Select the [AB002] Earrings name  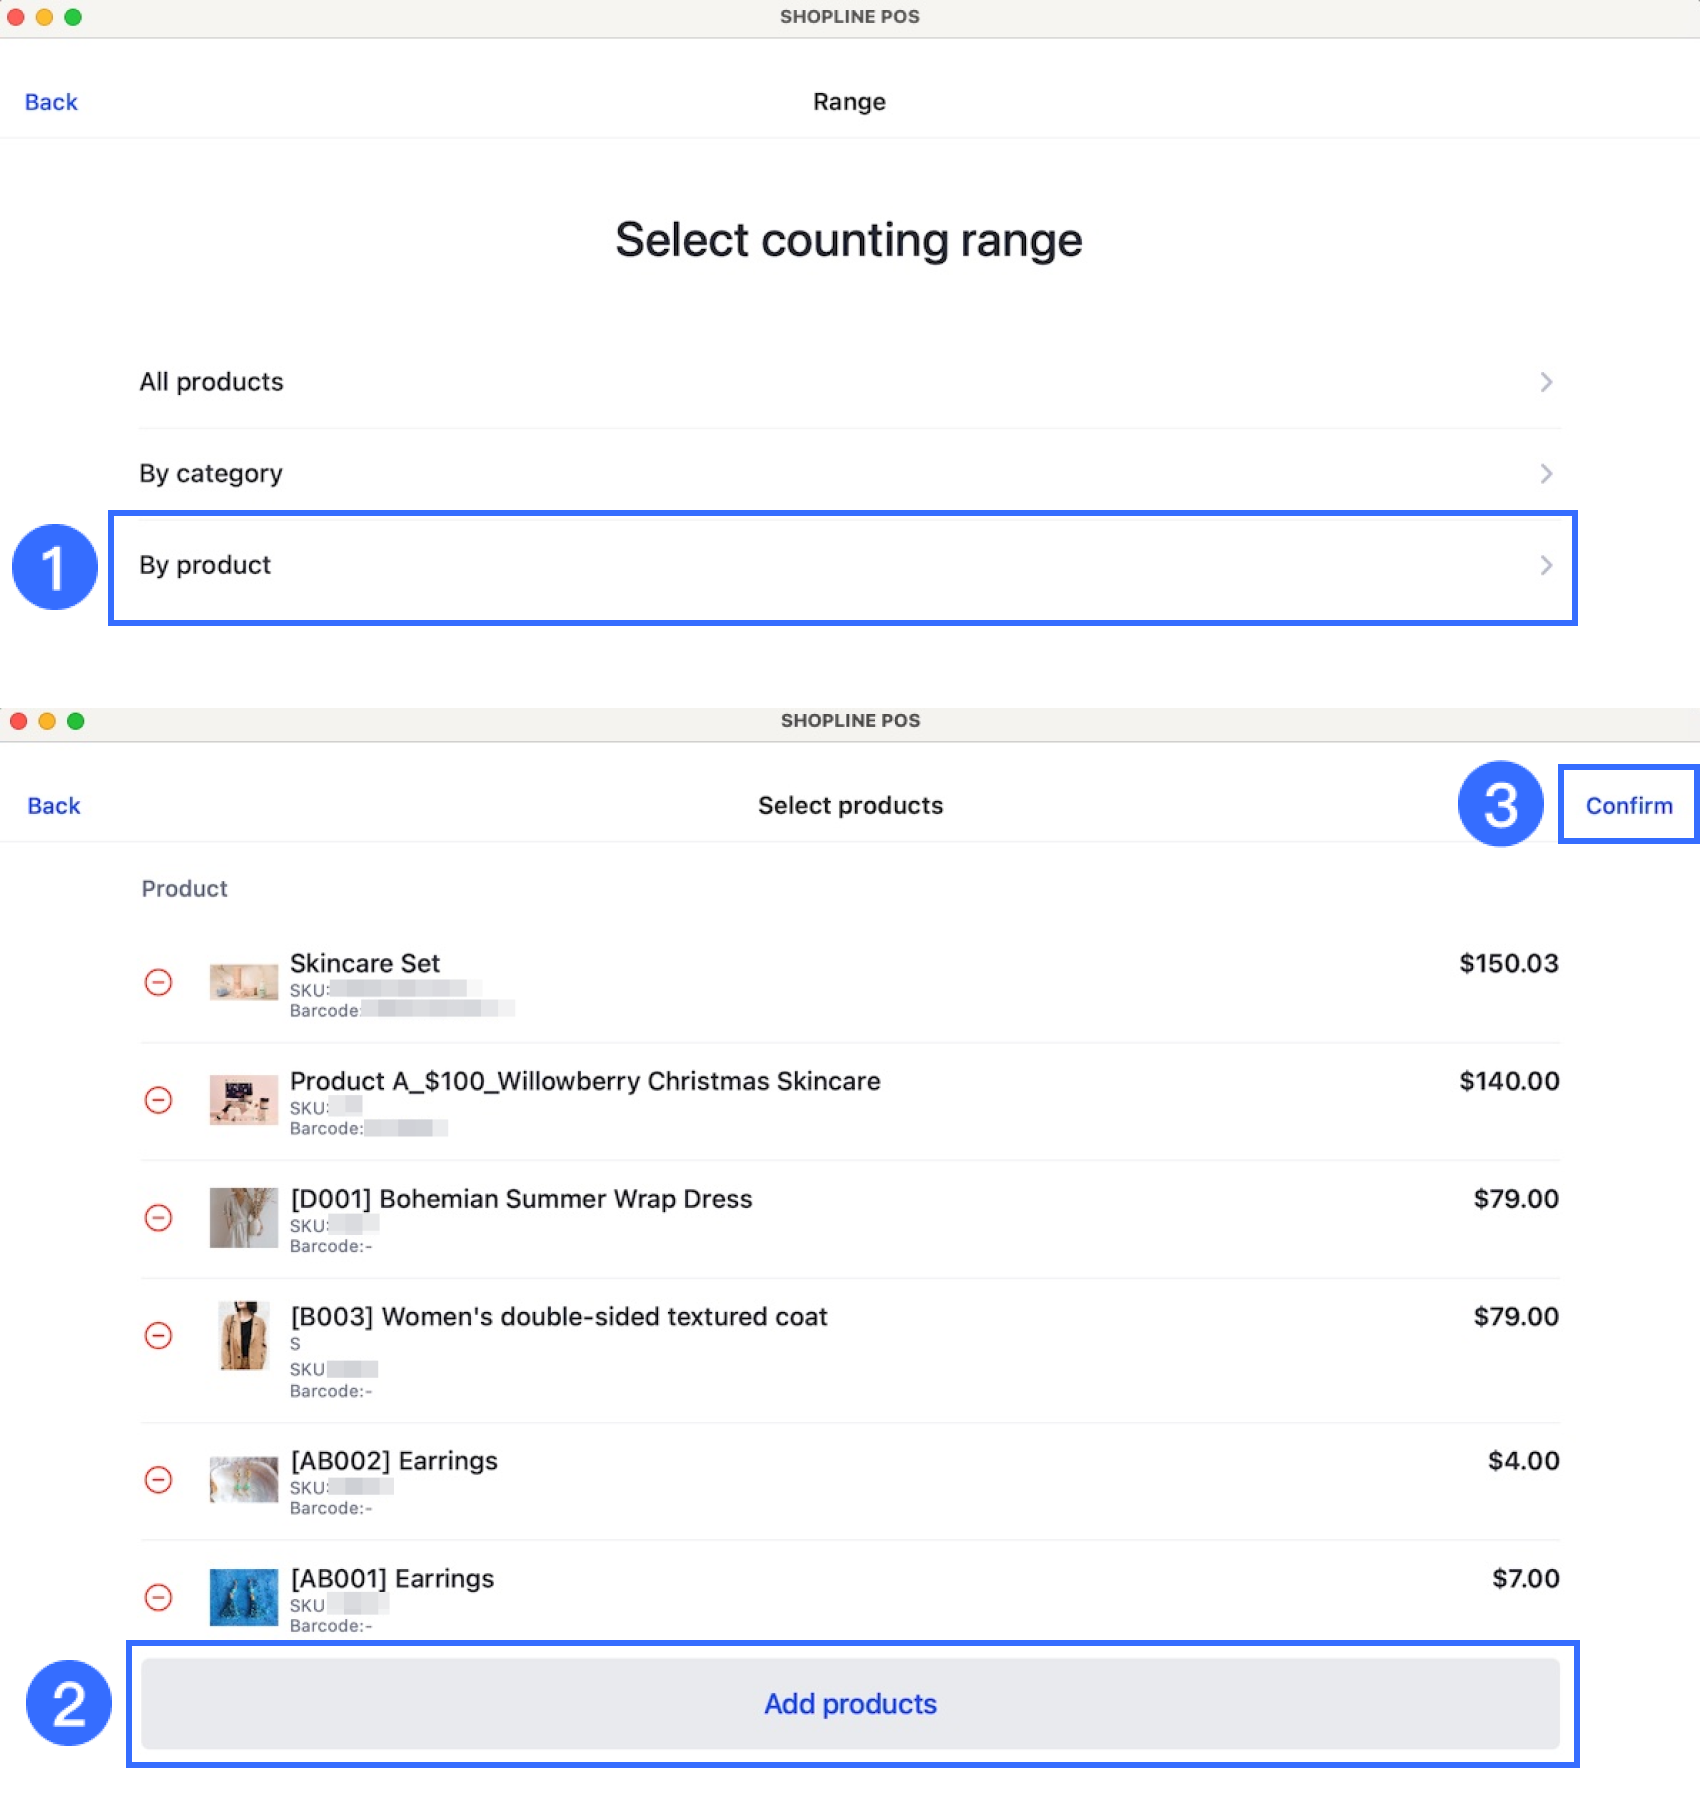tap(394, 1461)
